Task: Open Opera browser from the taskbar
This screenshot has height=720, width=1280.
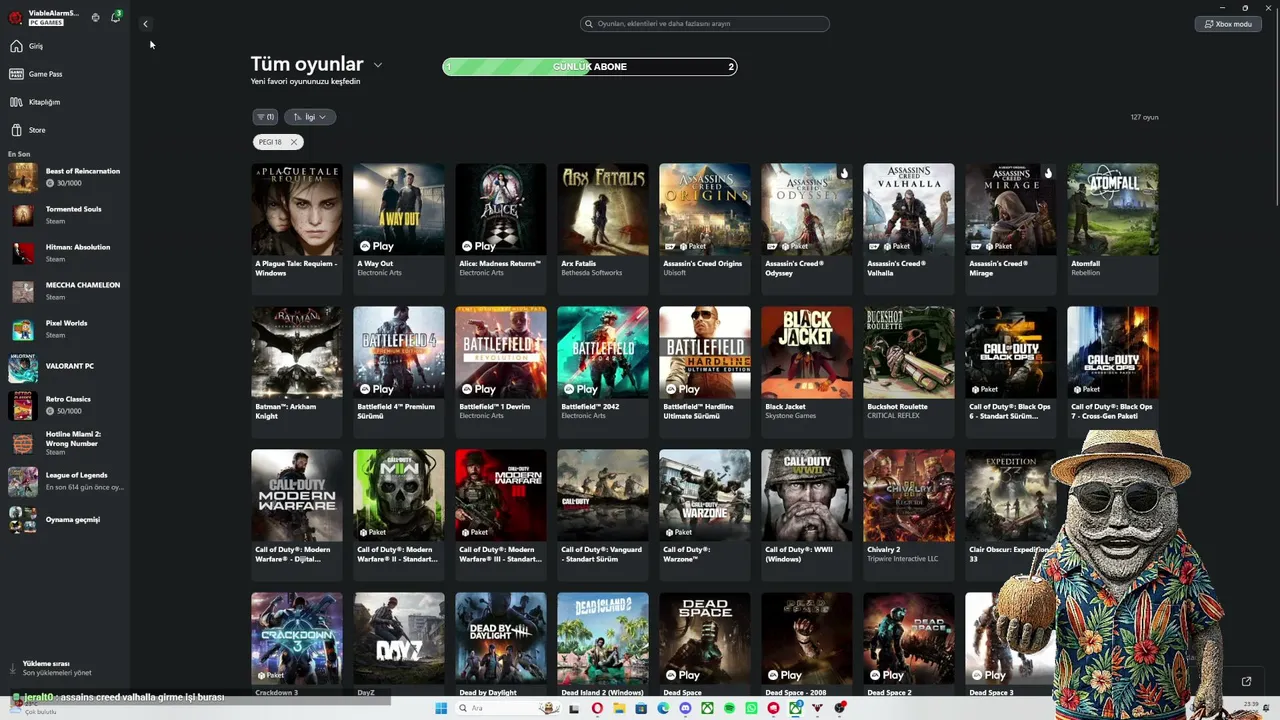Action: [597, 708]
